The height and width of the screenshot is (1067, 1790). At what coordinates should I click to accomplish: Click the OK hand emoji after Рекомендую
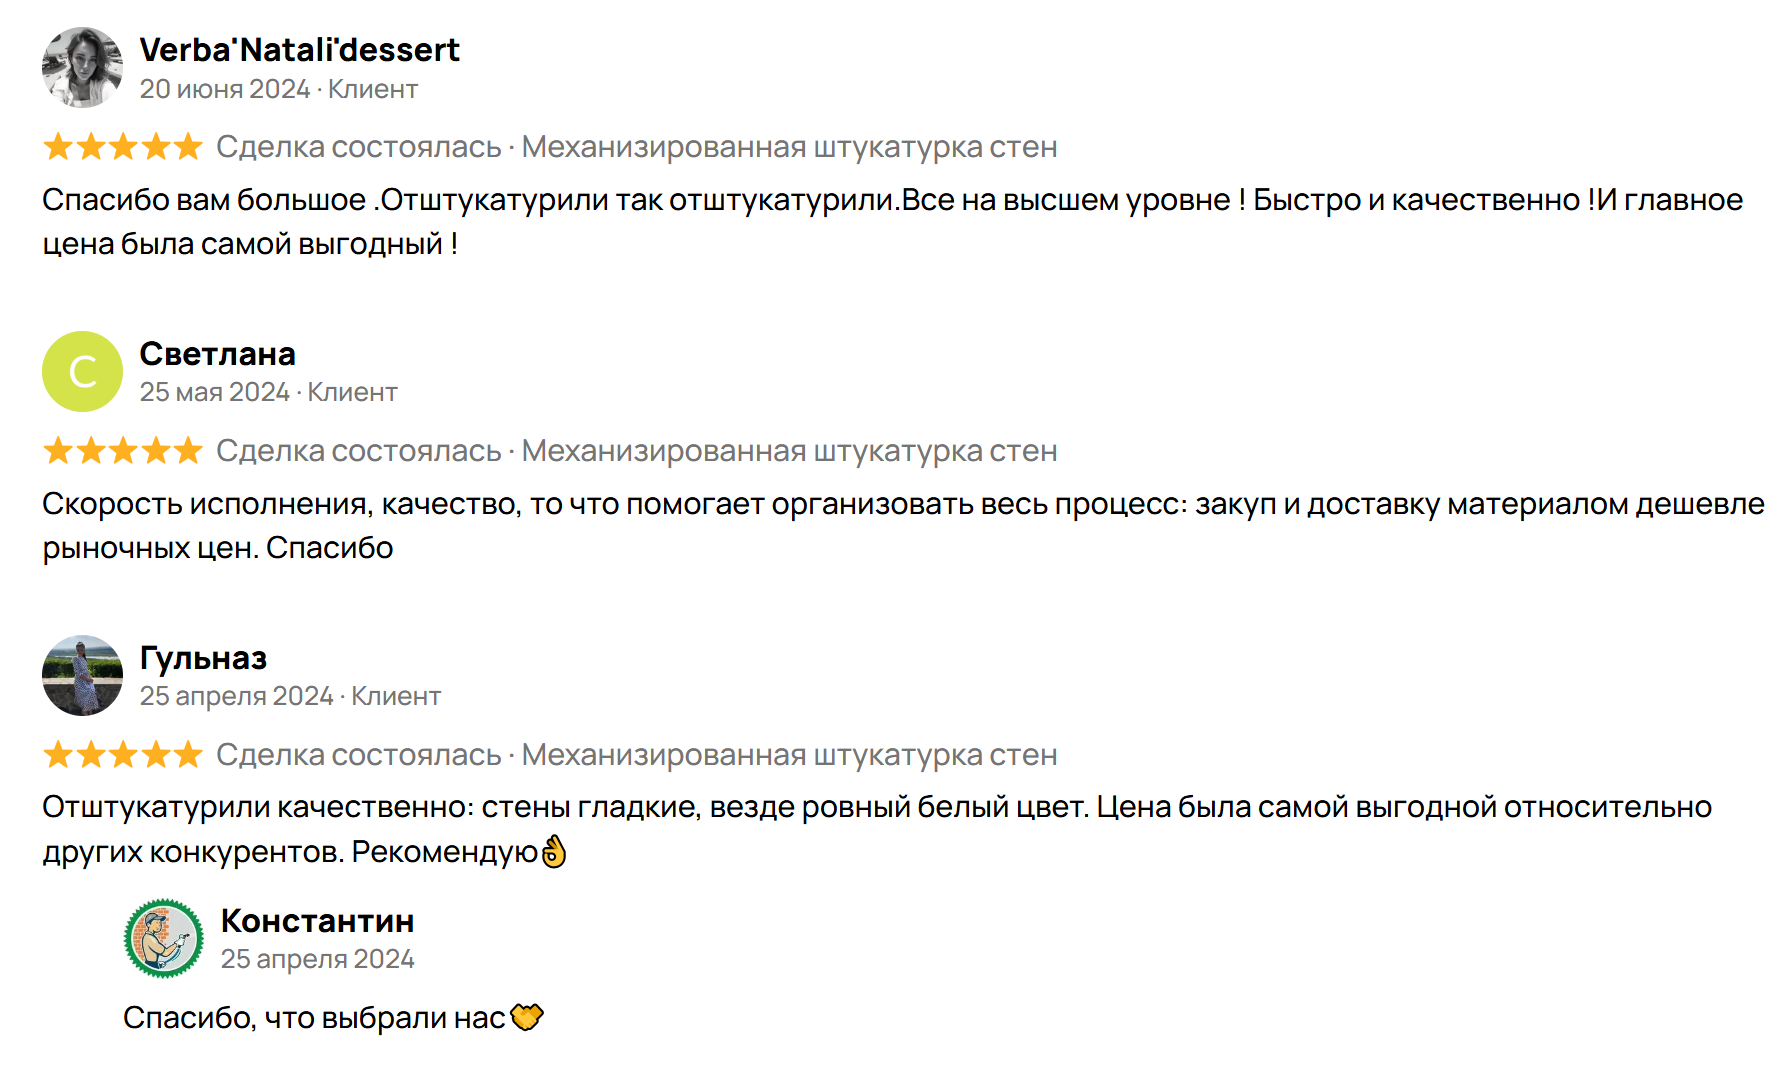[554, 852]
